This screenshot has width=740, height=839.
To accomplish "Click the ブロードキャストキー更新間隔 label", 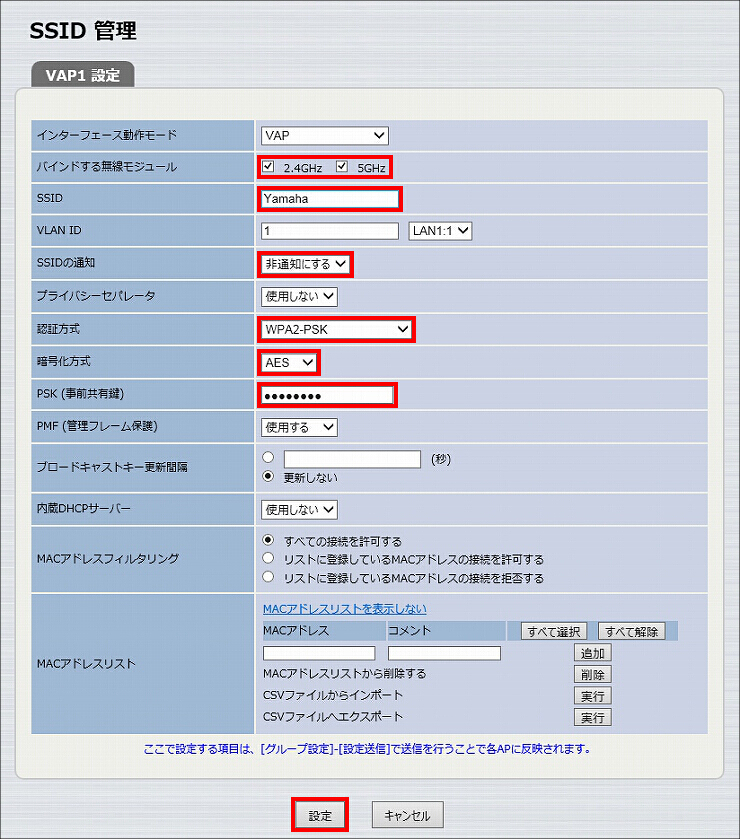I will pos(112,467).
